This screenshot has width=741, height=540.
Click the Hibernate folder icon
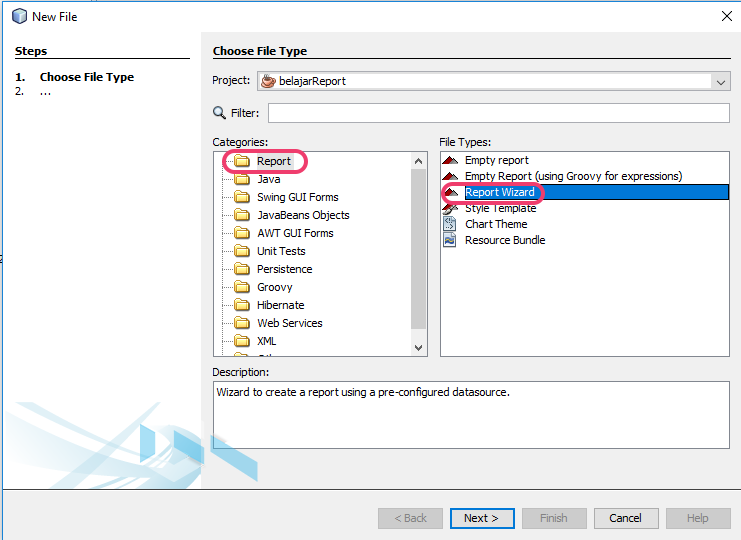[241, 305]
